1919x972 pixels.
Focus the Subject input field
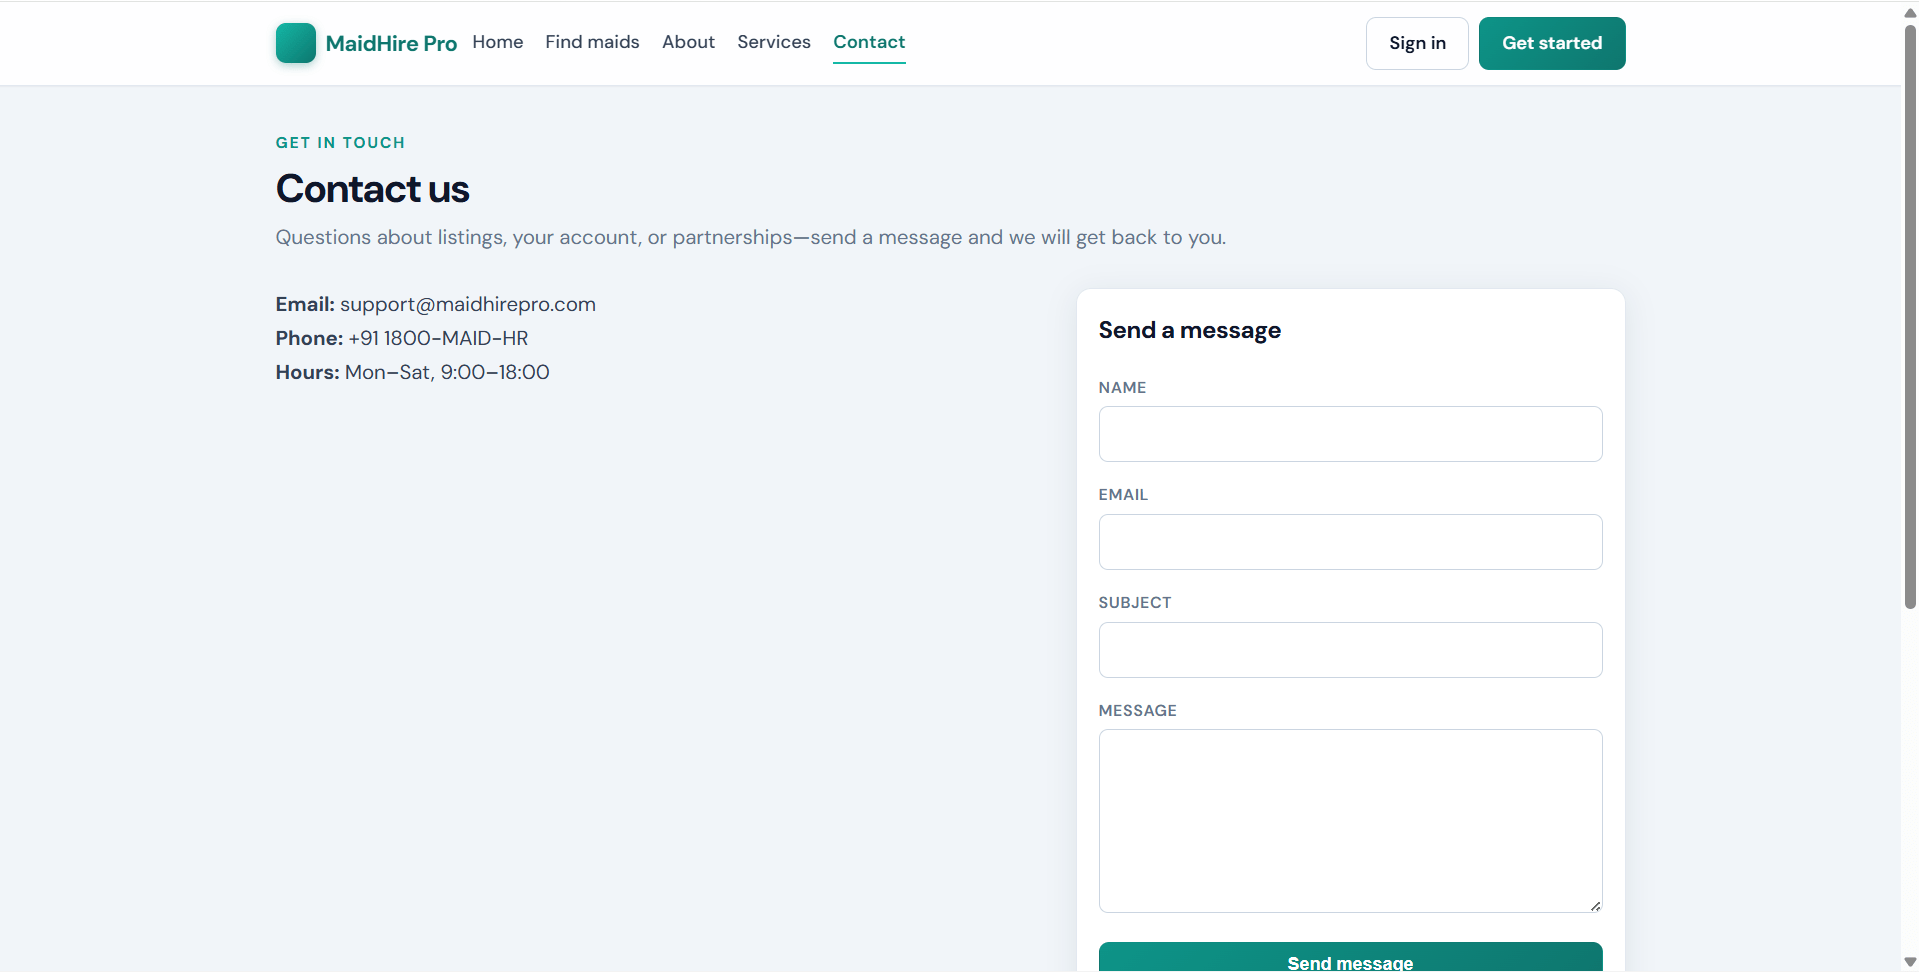(1350, 650)
